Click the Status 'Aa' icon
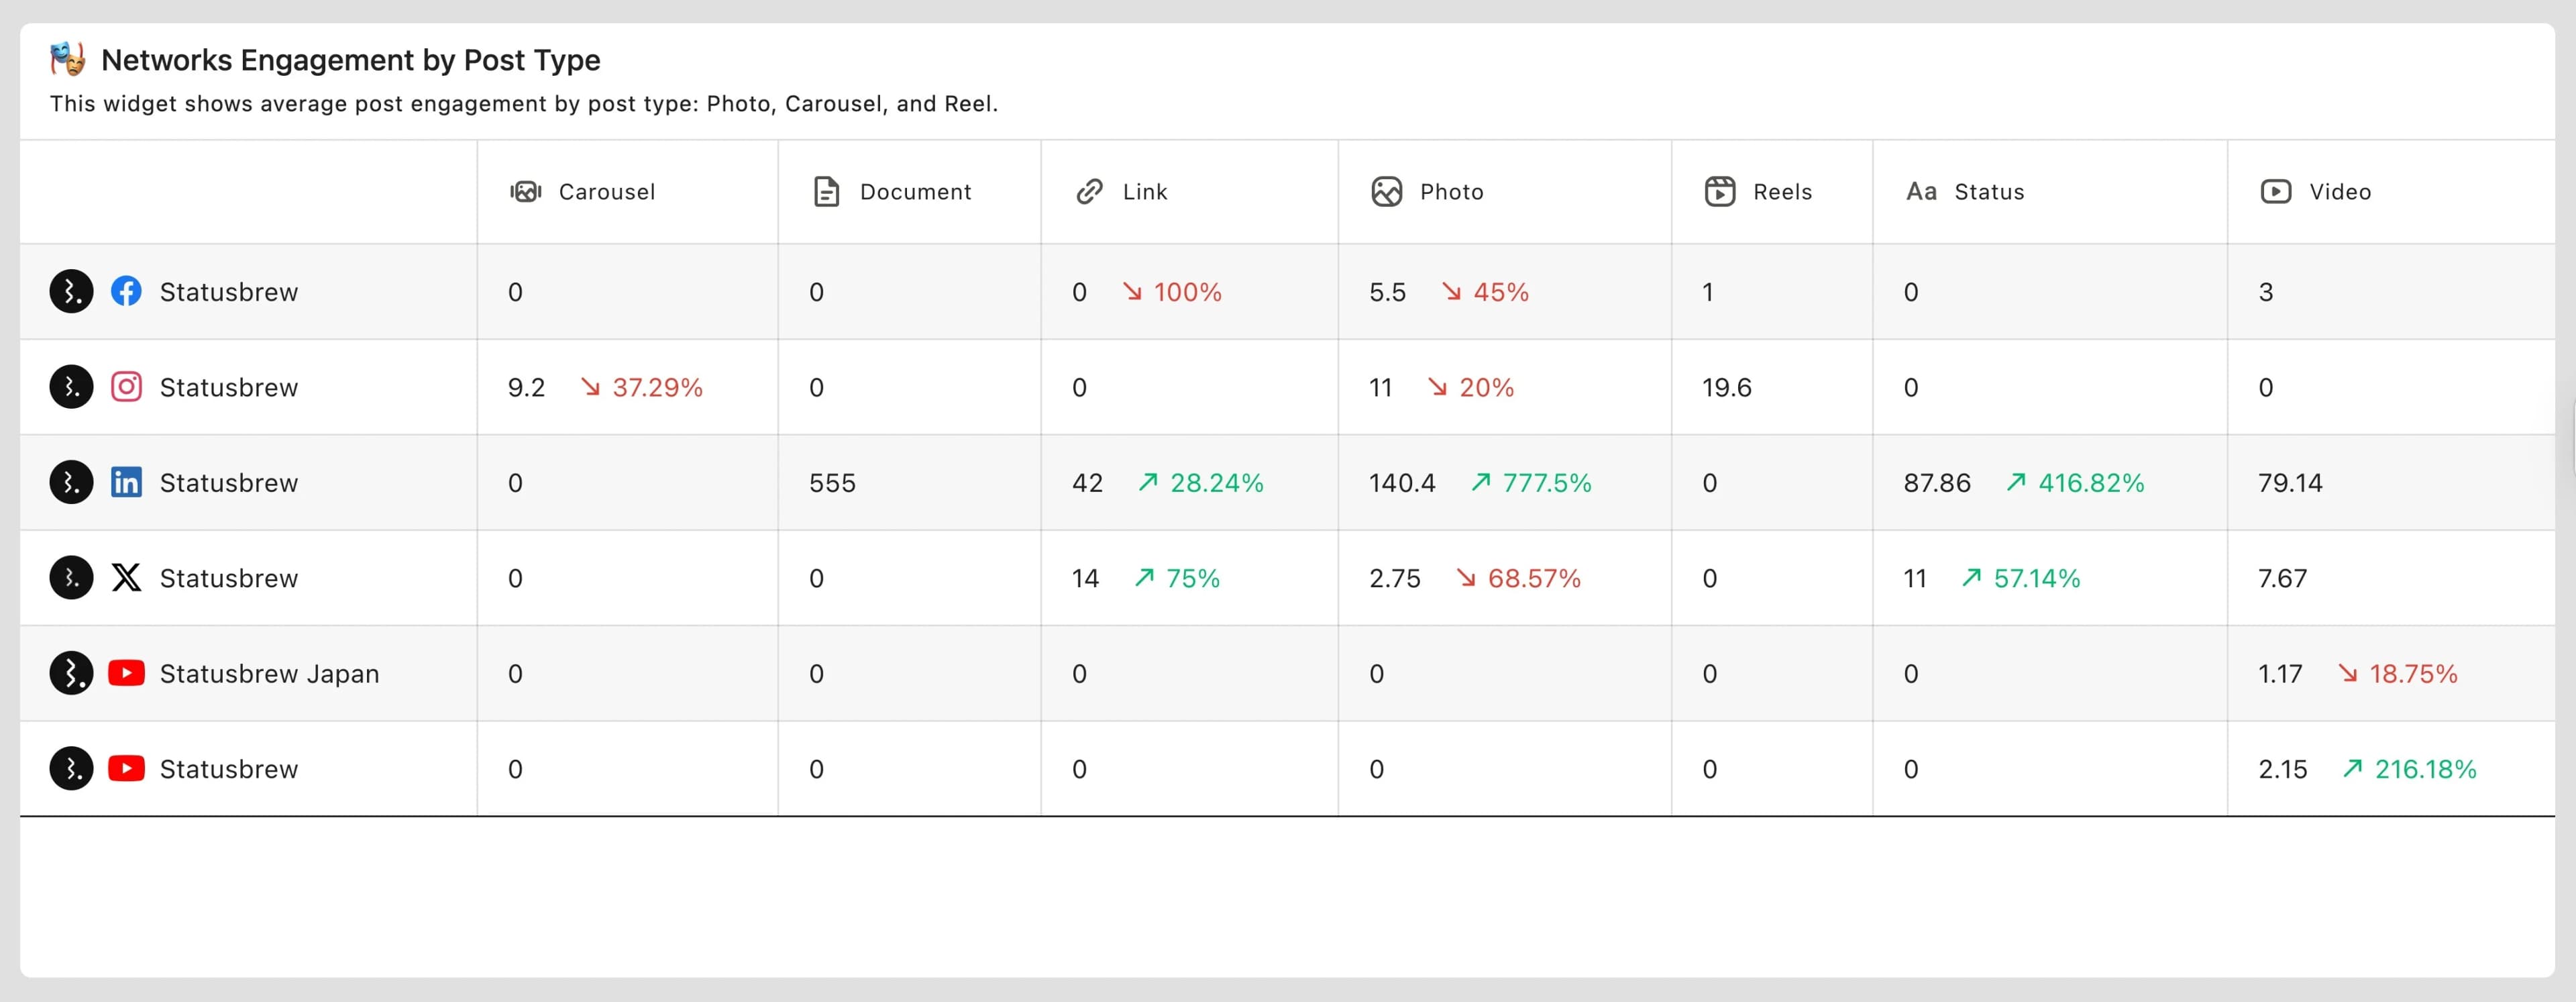Screen dimensions: 2576x1002 coord(1921,191)
